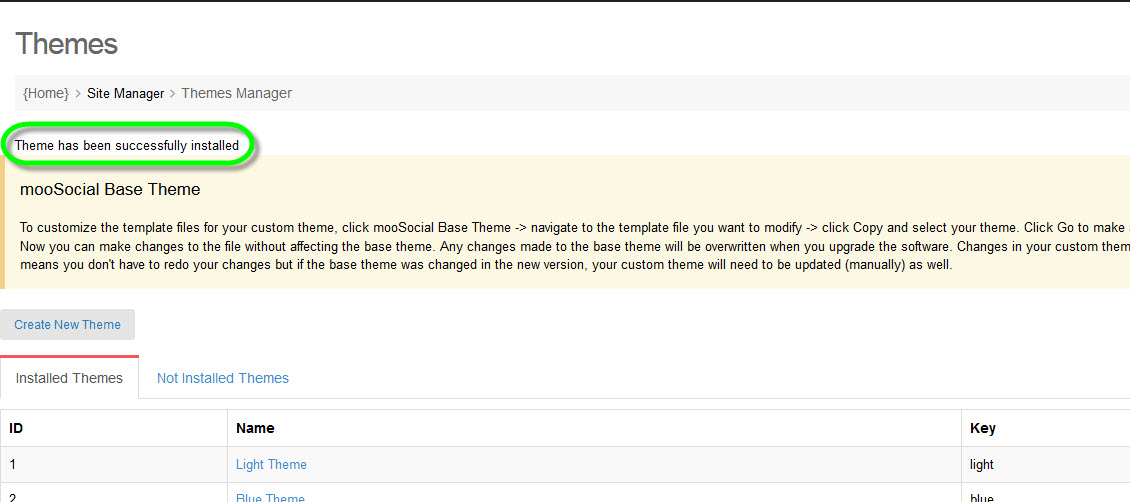Click the Themes page title
Viewport: 1130px width, 502px height.
pyautogui.click(x=66, y=44)
